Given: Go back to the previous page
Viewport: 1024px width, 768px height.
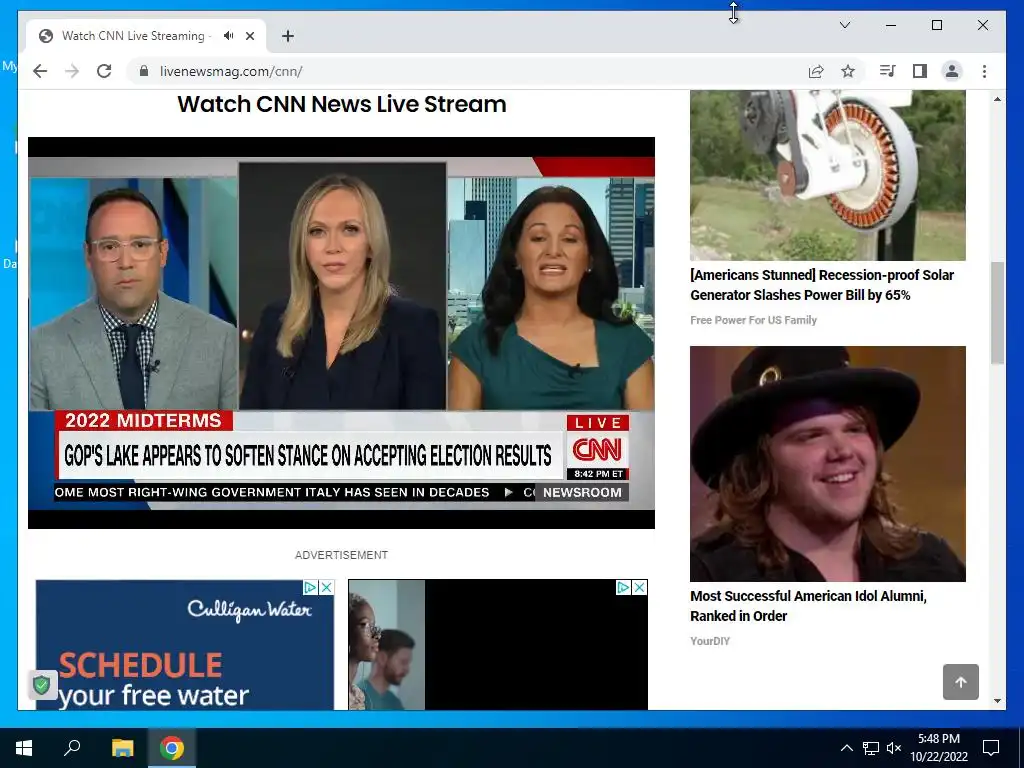Looking at the screenshot, I should tap(40, 71).
